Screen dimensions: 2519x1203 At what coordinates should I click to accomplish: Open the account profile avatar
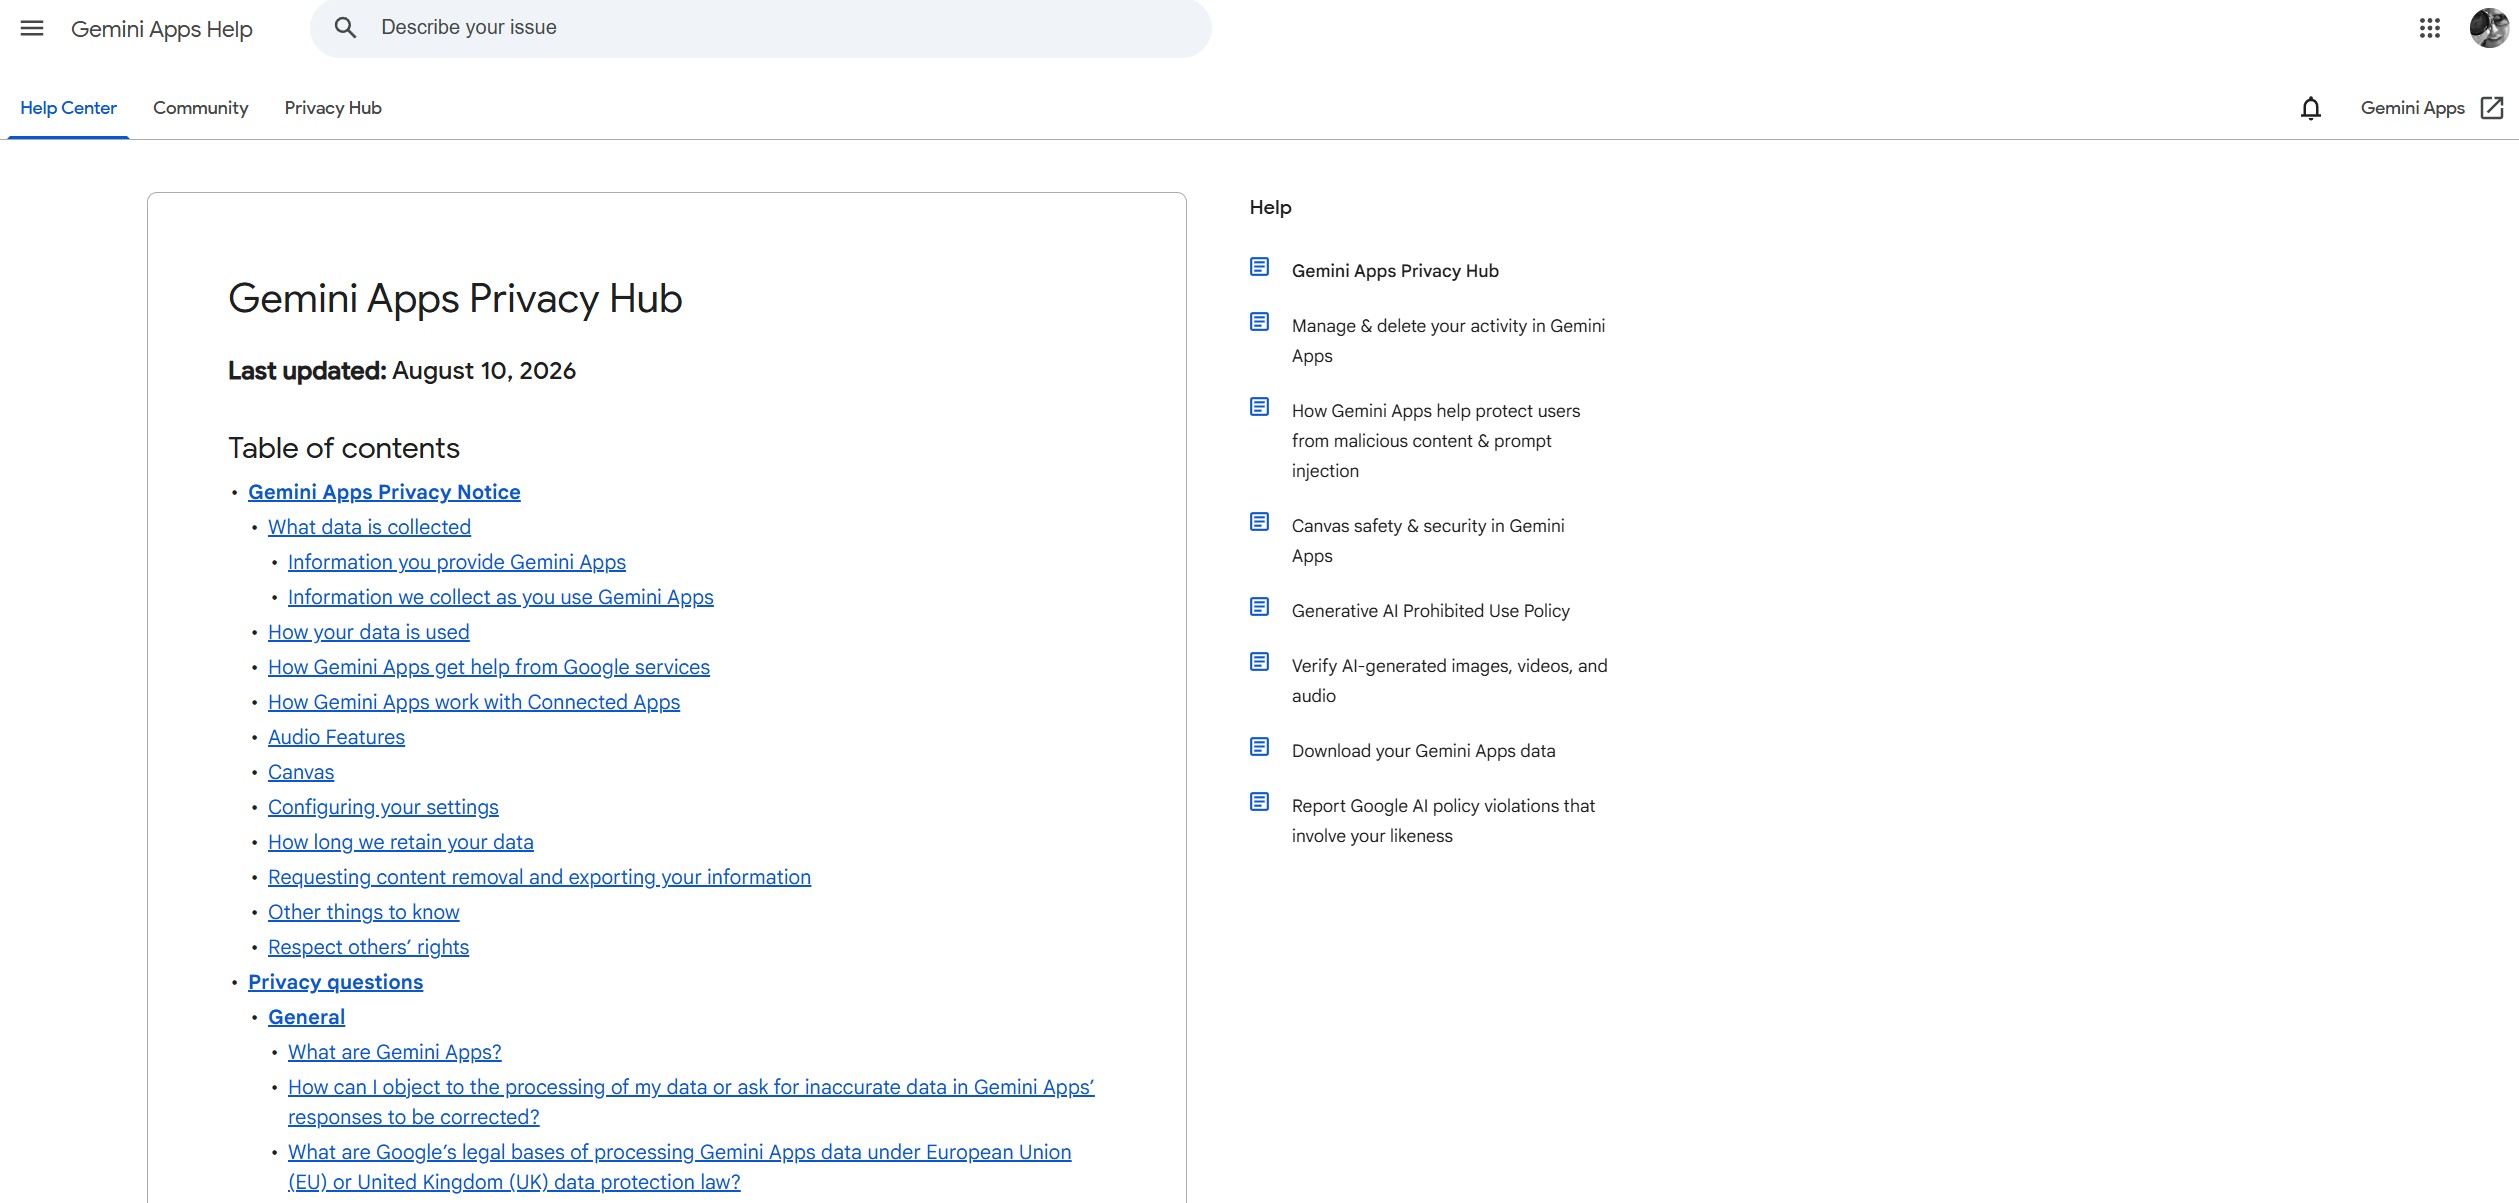coord(2488,28)
